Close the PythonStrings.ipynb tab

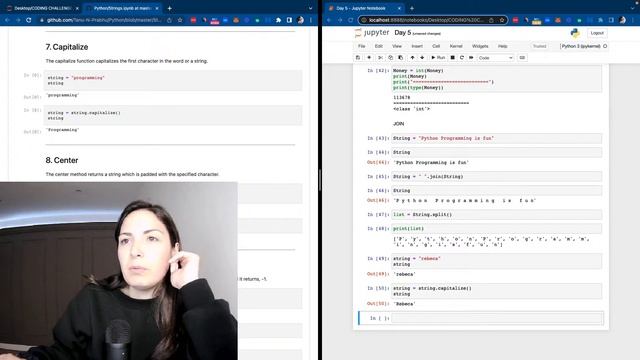click(157, 8)
